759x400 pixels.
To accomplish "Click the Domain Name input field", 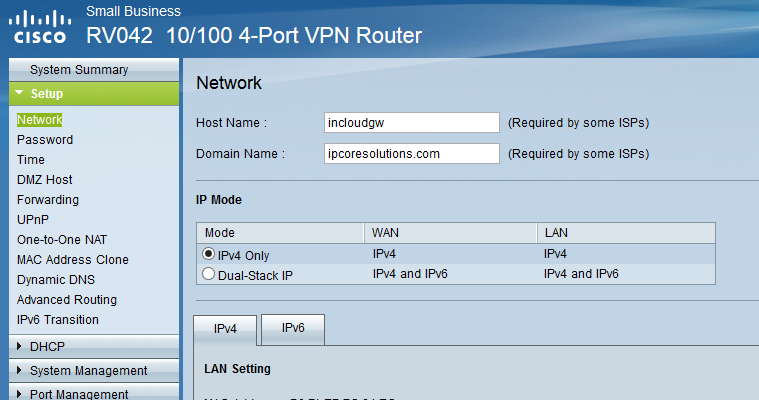I will pos(411,154).
